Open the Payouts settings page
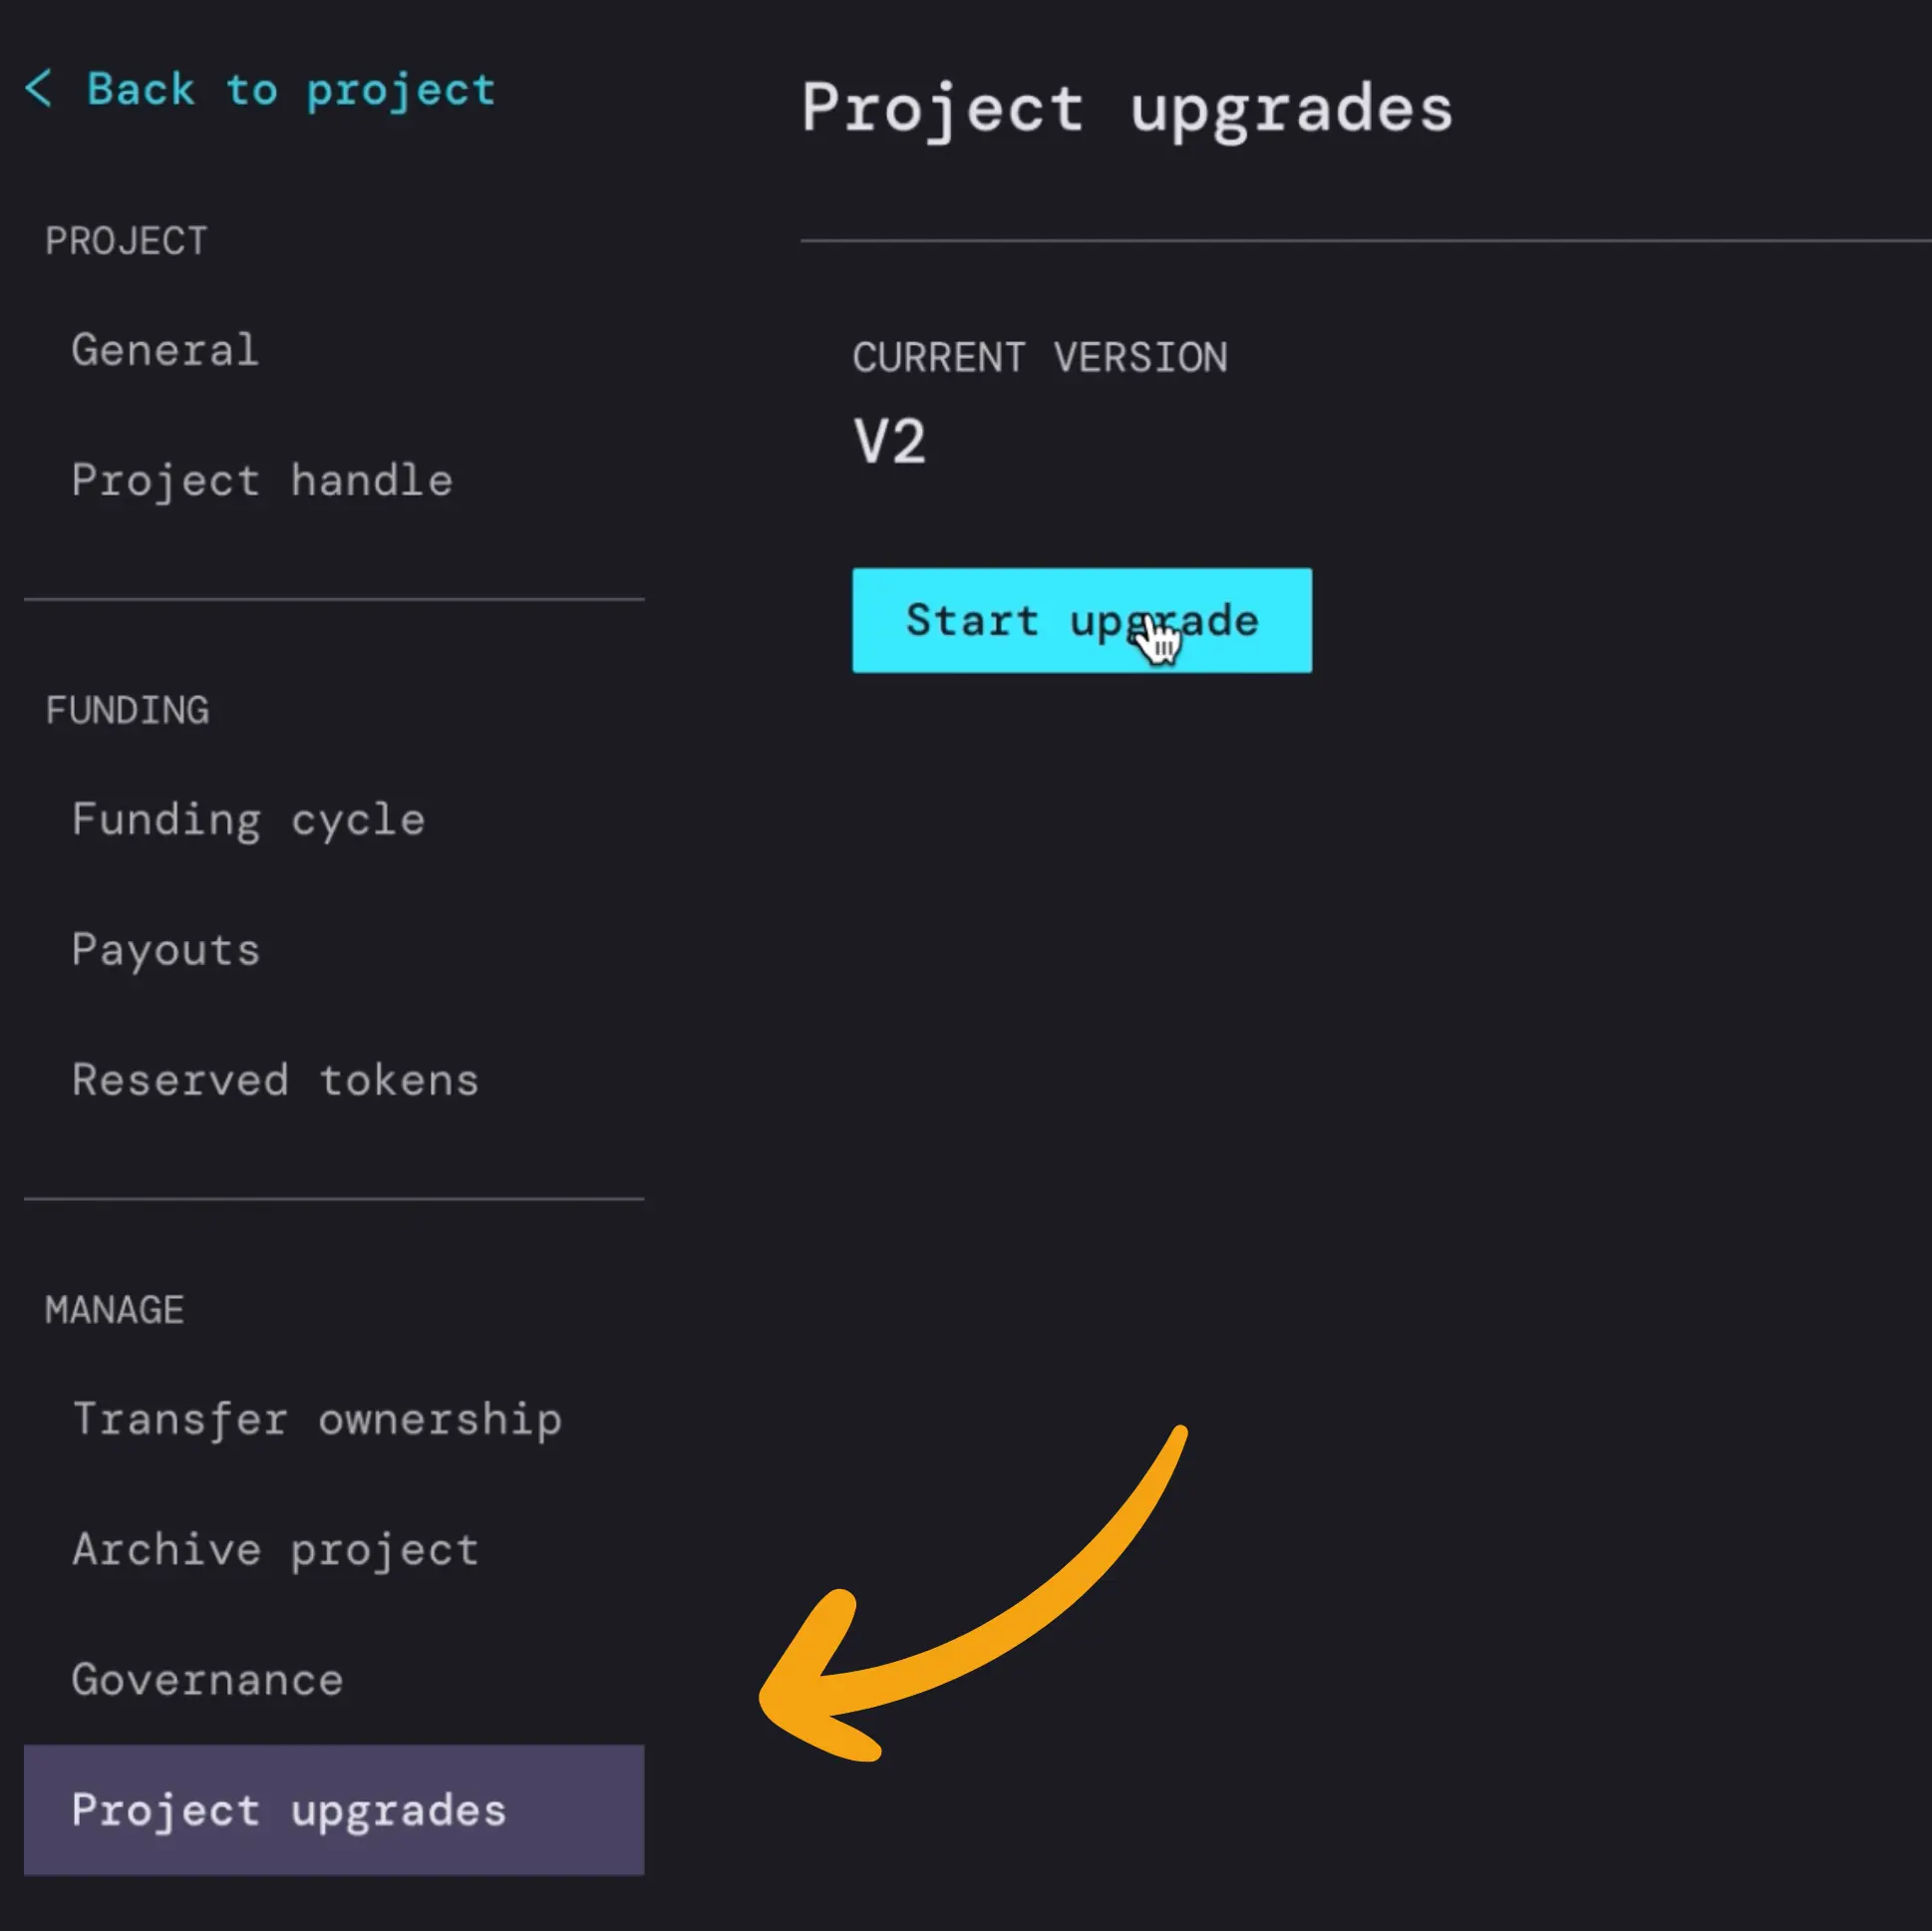The width and height of the screenshot is (1932, 1931). point(166,949)
